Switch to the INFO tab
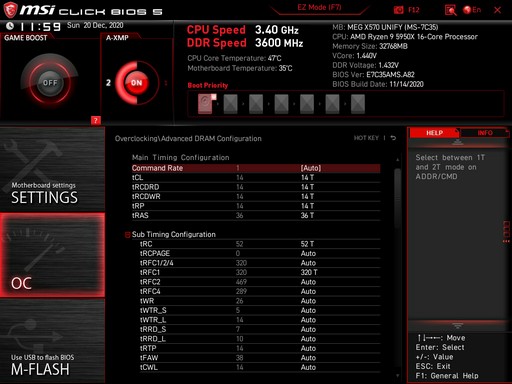 [x=485, y=133]
